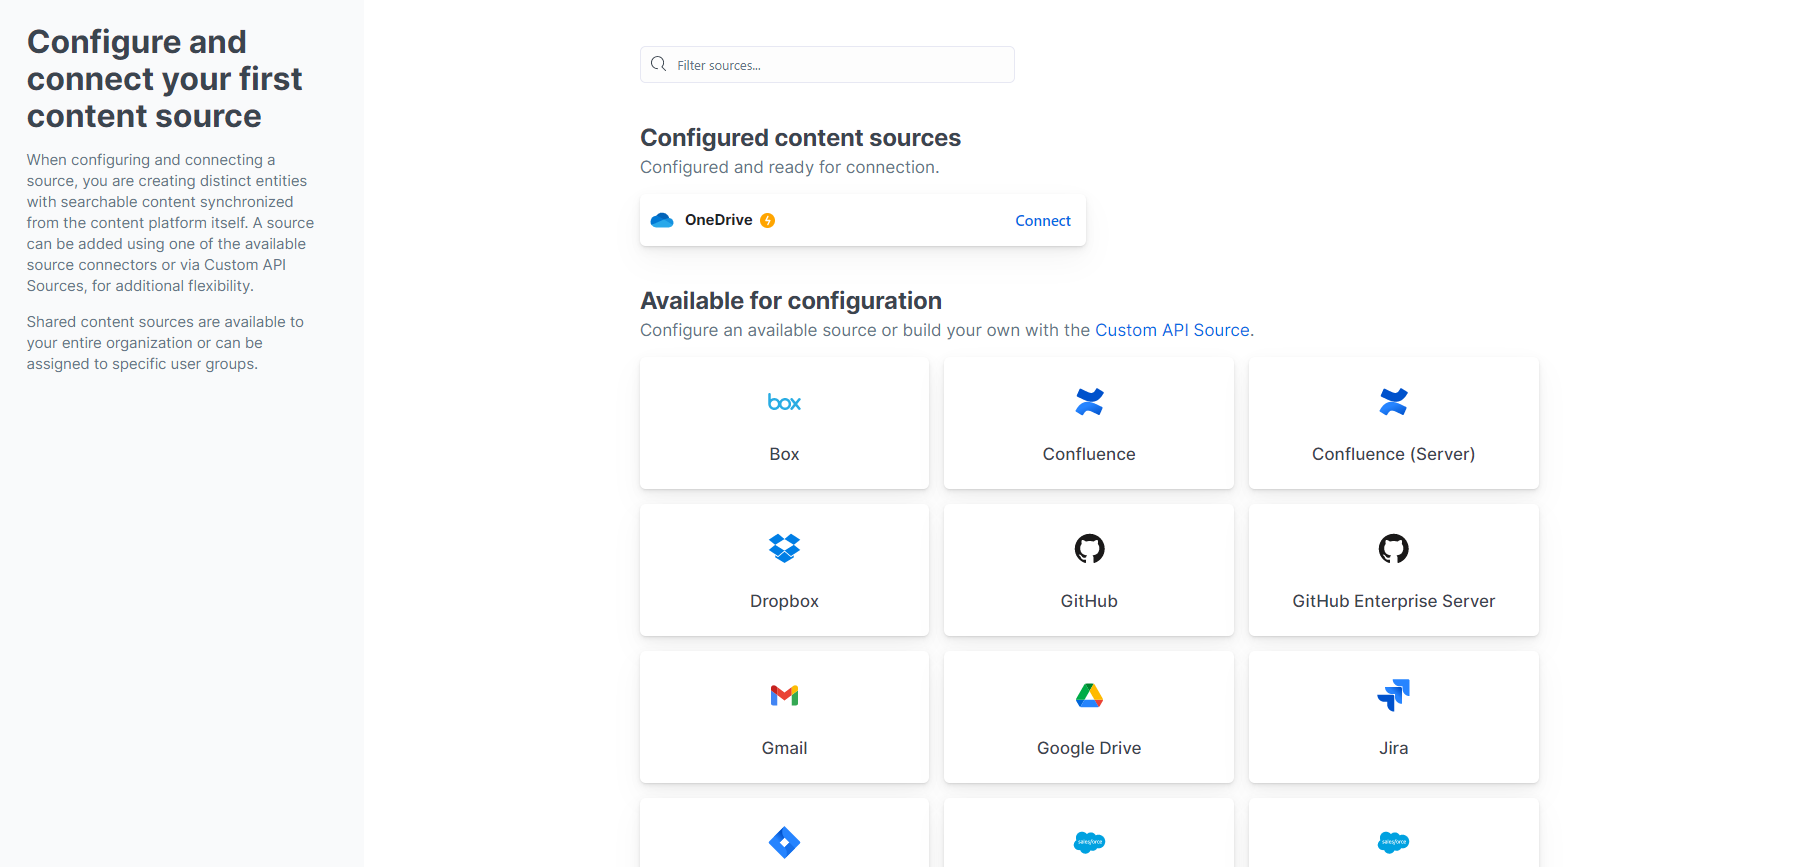Connect the OneDrive content source
Image resolution: width=1795 pixels, height=867 pixels.
point(1043,221)
